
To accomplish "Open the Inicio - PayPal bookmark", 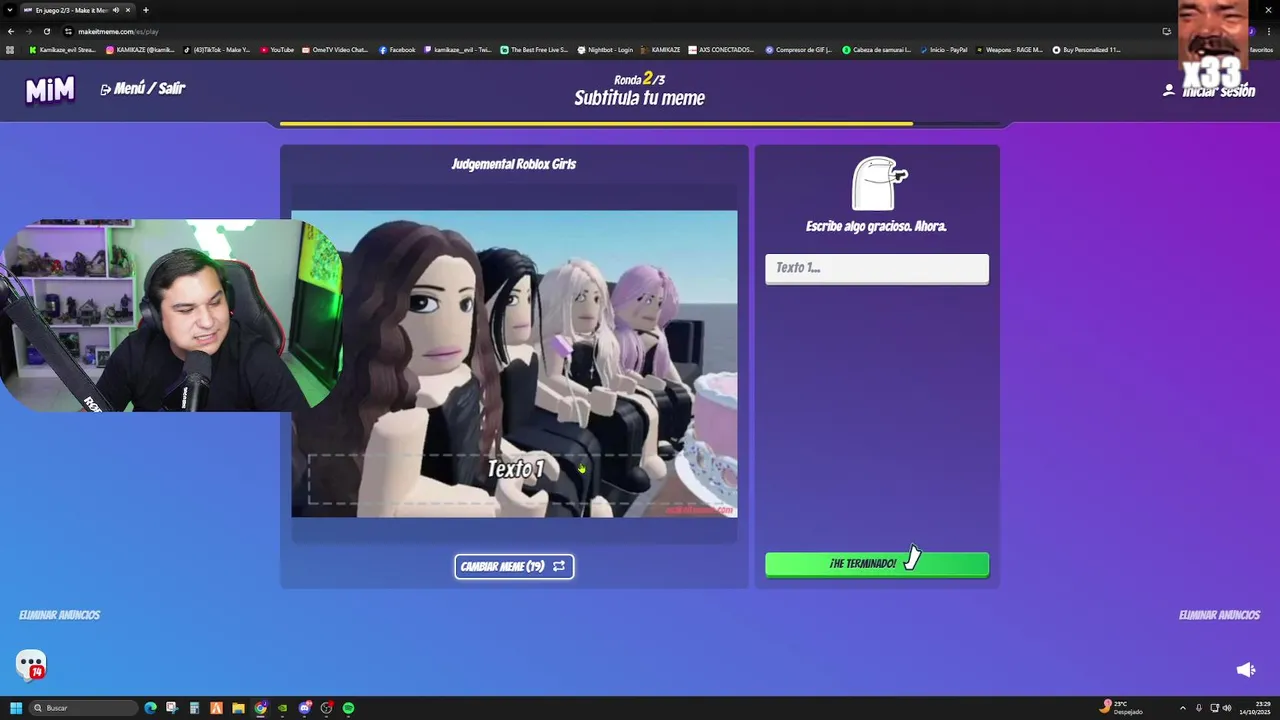I will (x=943, y=49).
